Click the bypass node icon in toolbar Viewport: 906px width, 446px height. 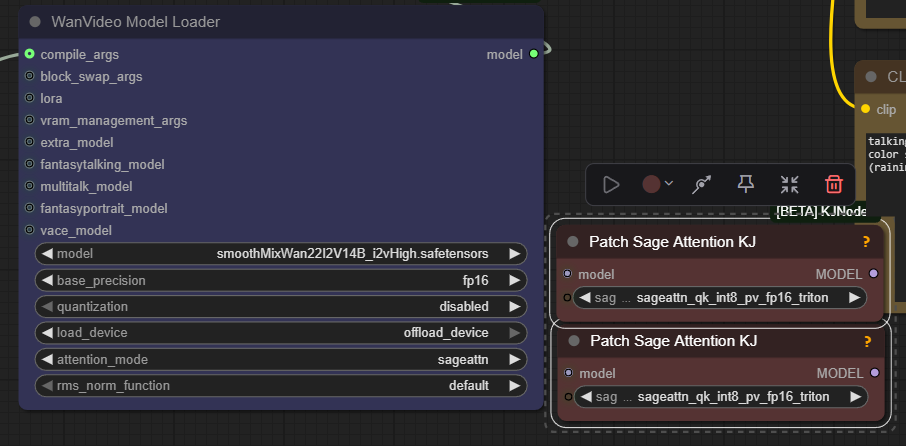coord(701,185)
